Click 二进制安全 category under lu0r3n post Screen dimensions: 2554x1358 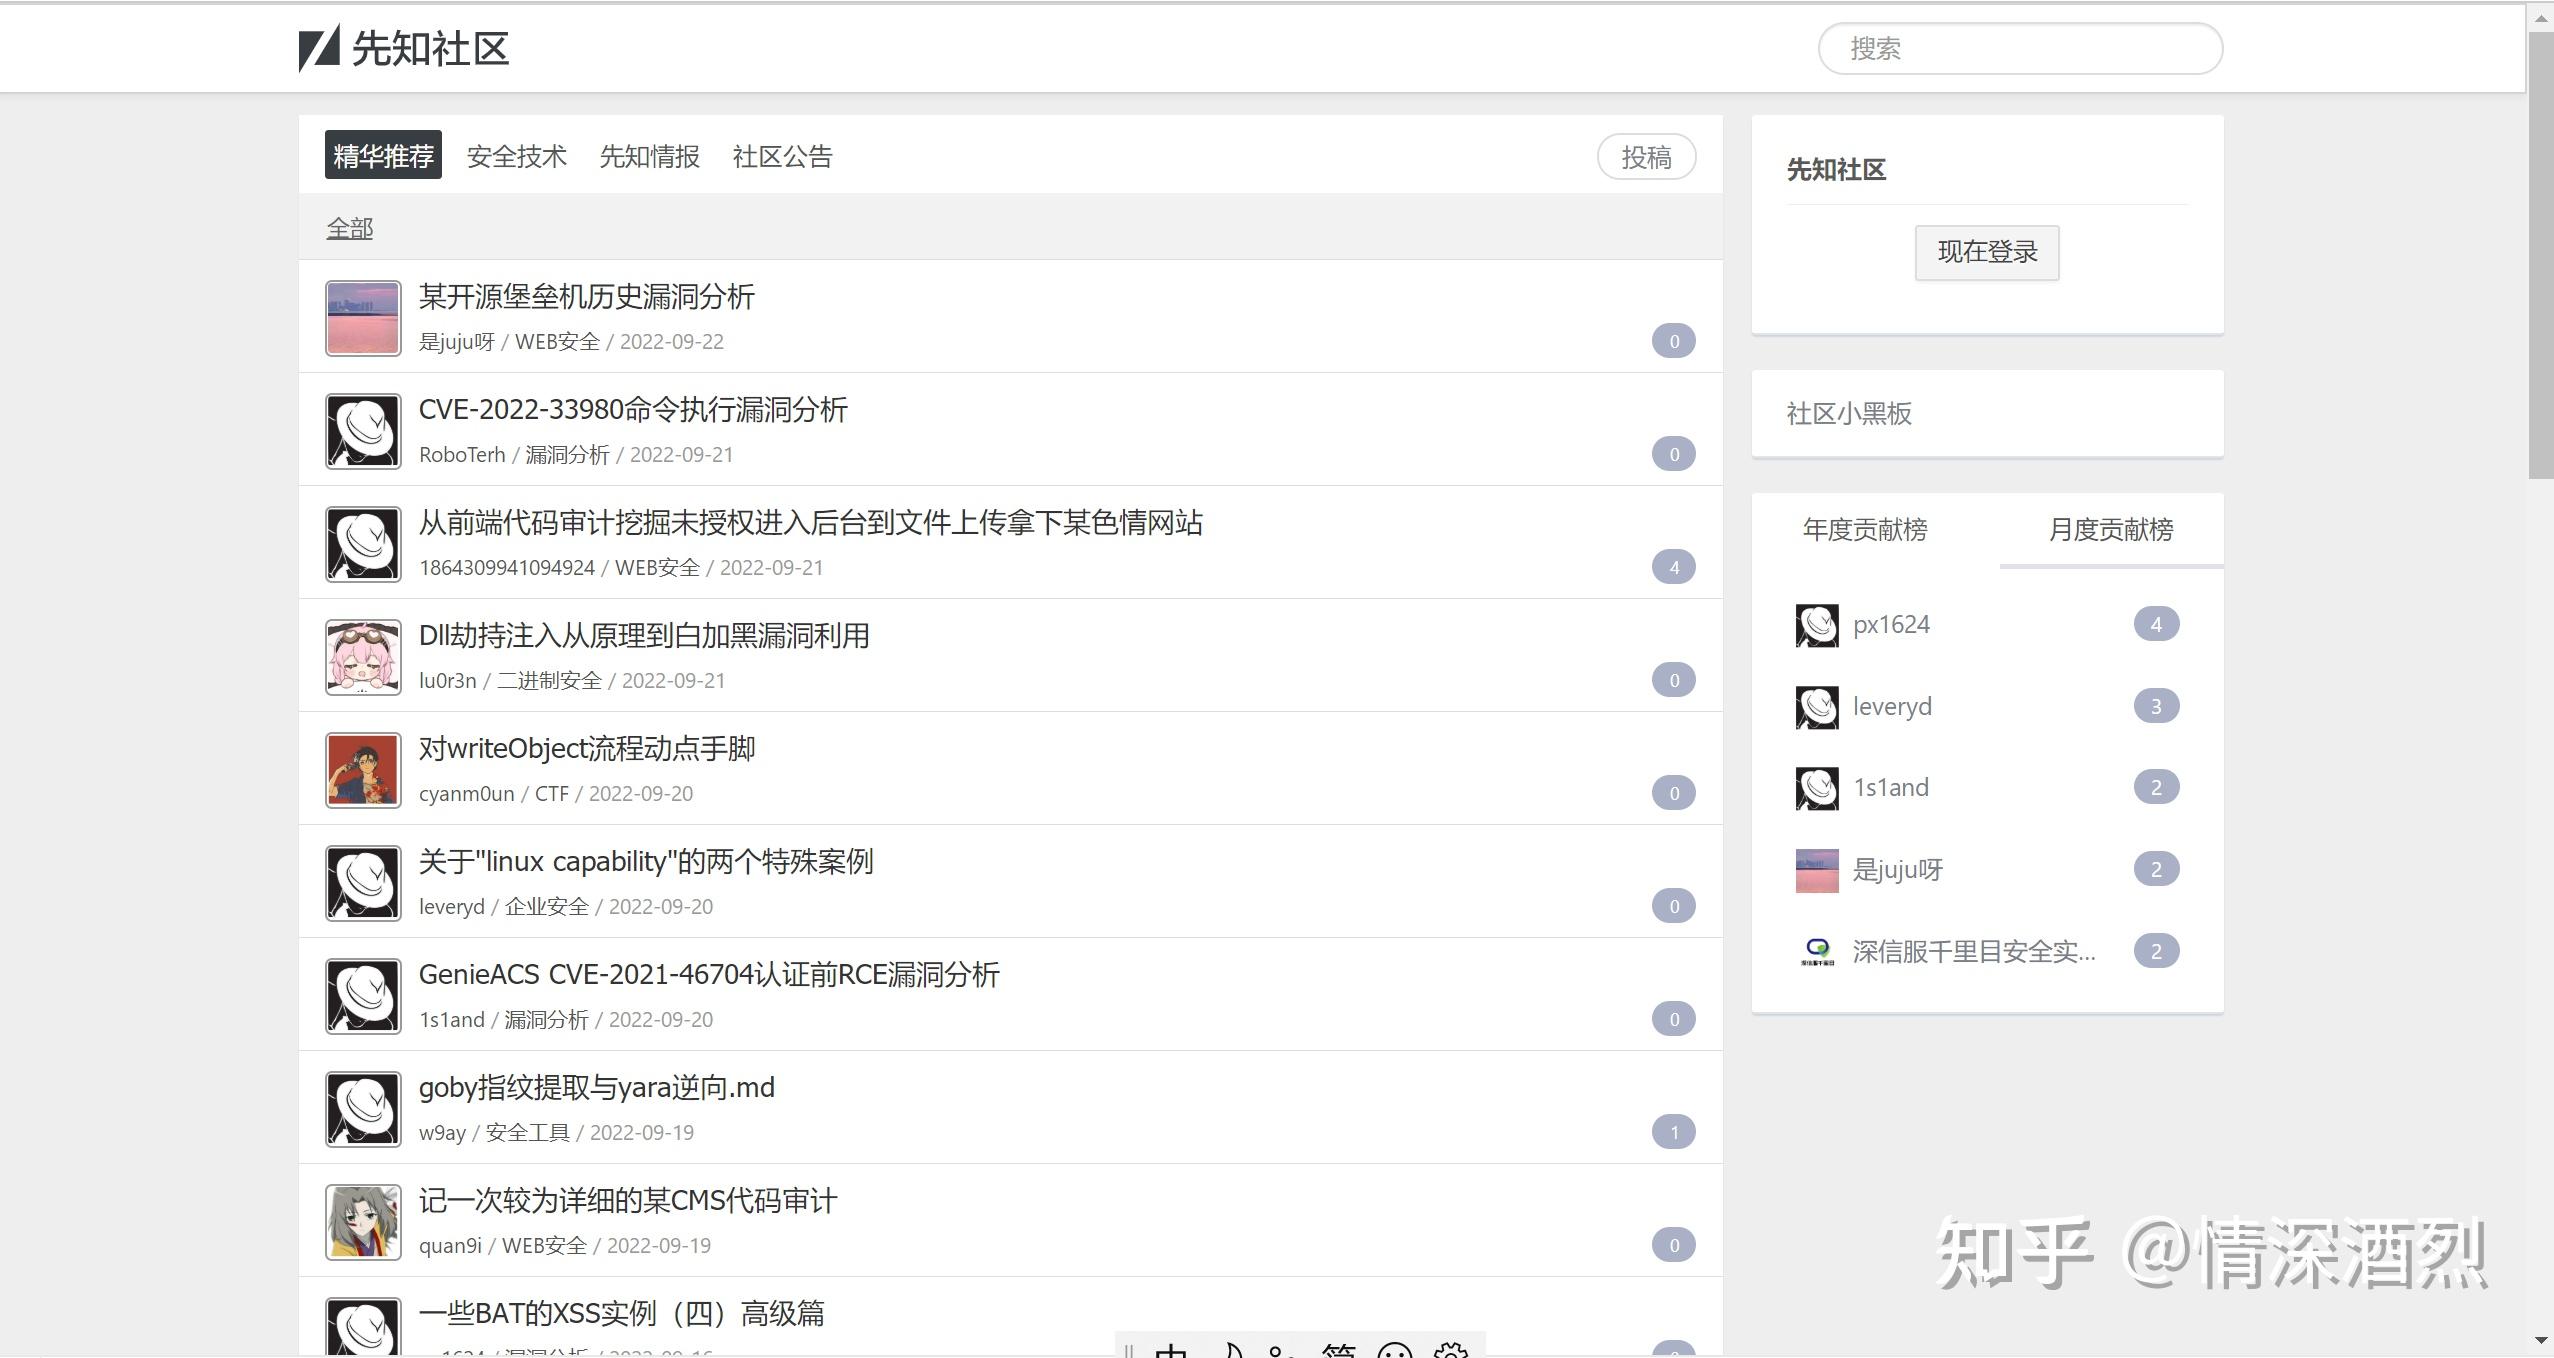[549, 680]
